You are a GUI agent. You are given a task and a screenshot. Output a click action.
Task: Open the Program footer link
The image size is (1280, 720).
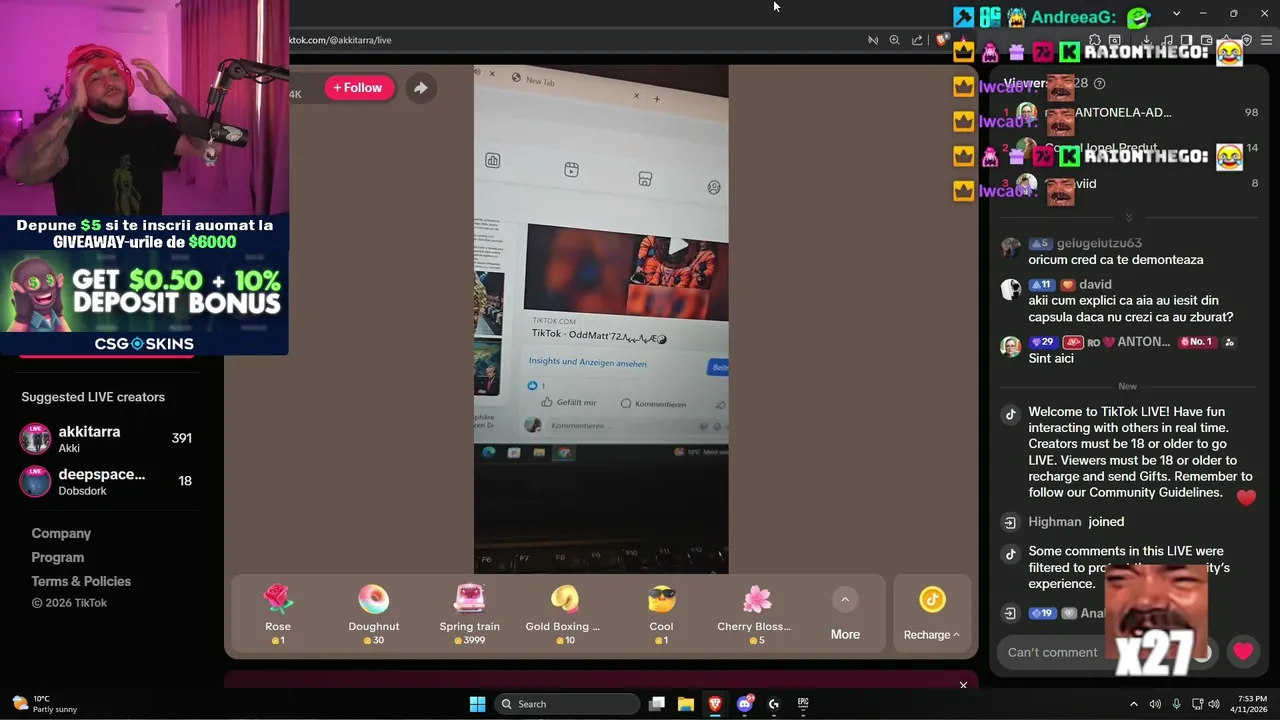pos(58,558)
